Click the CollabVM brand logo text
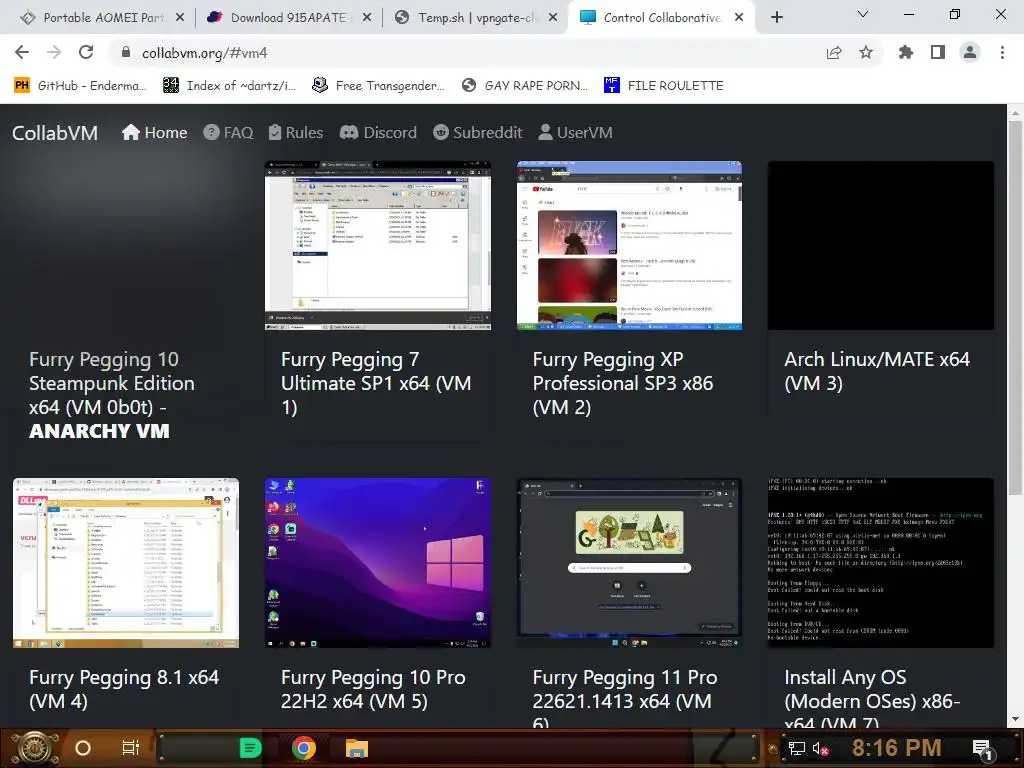1024x768 pixels. pos(55,133)
